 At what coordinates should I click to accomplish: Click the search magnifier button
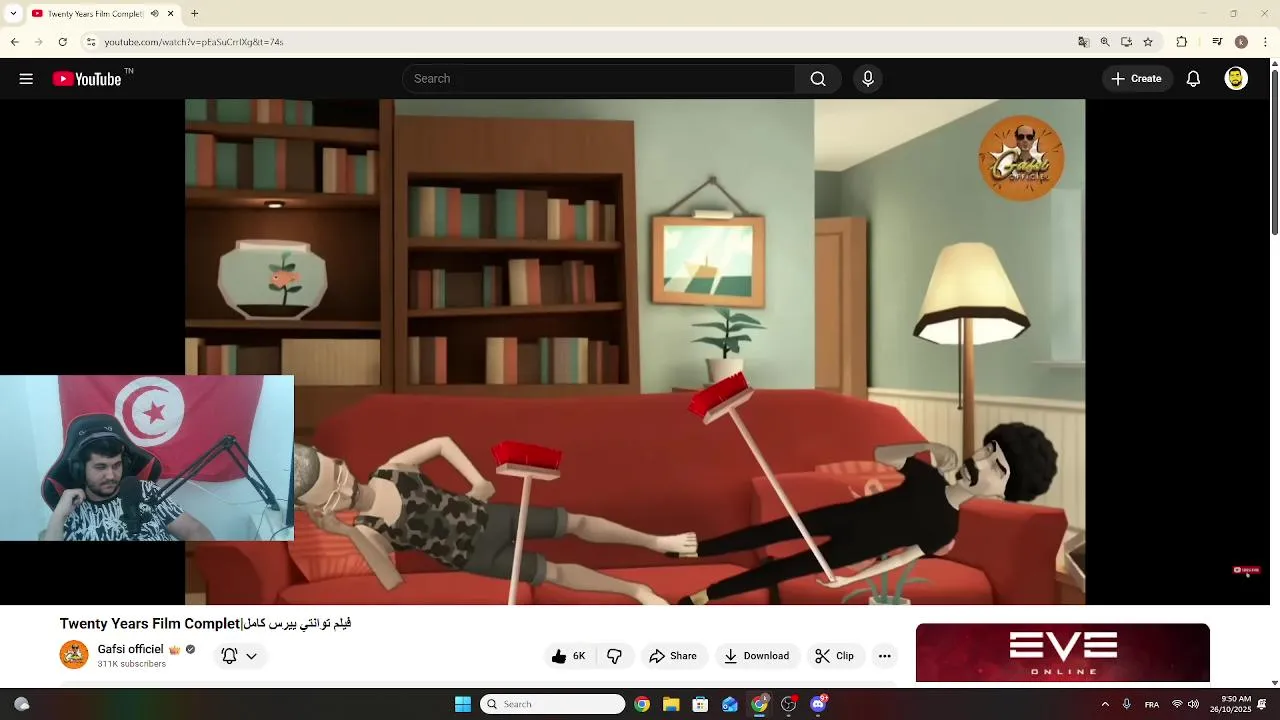tap(818, 79)
